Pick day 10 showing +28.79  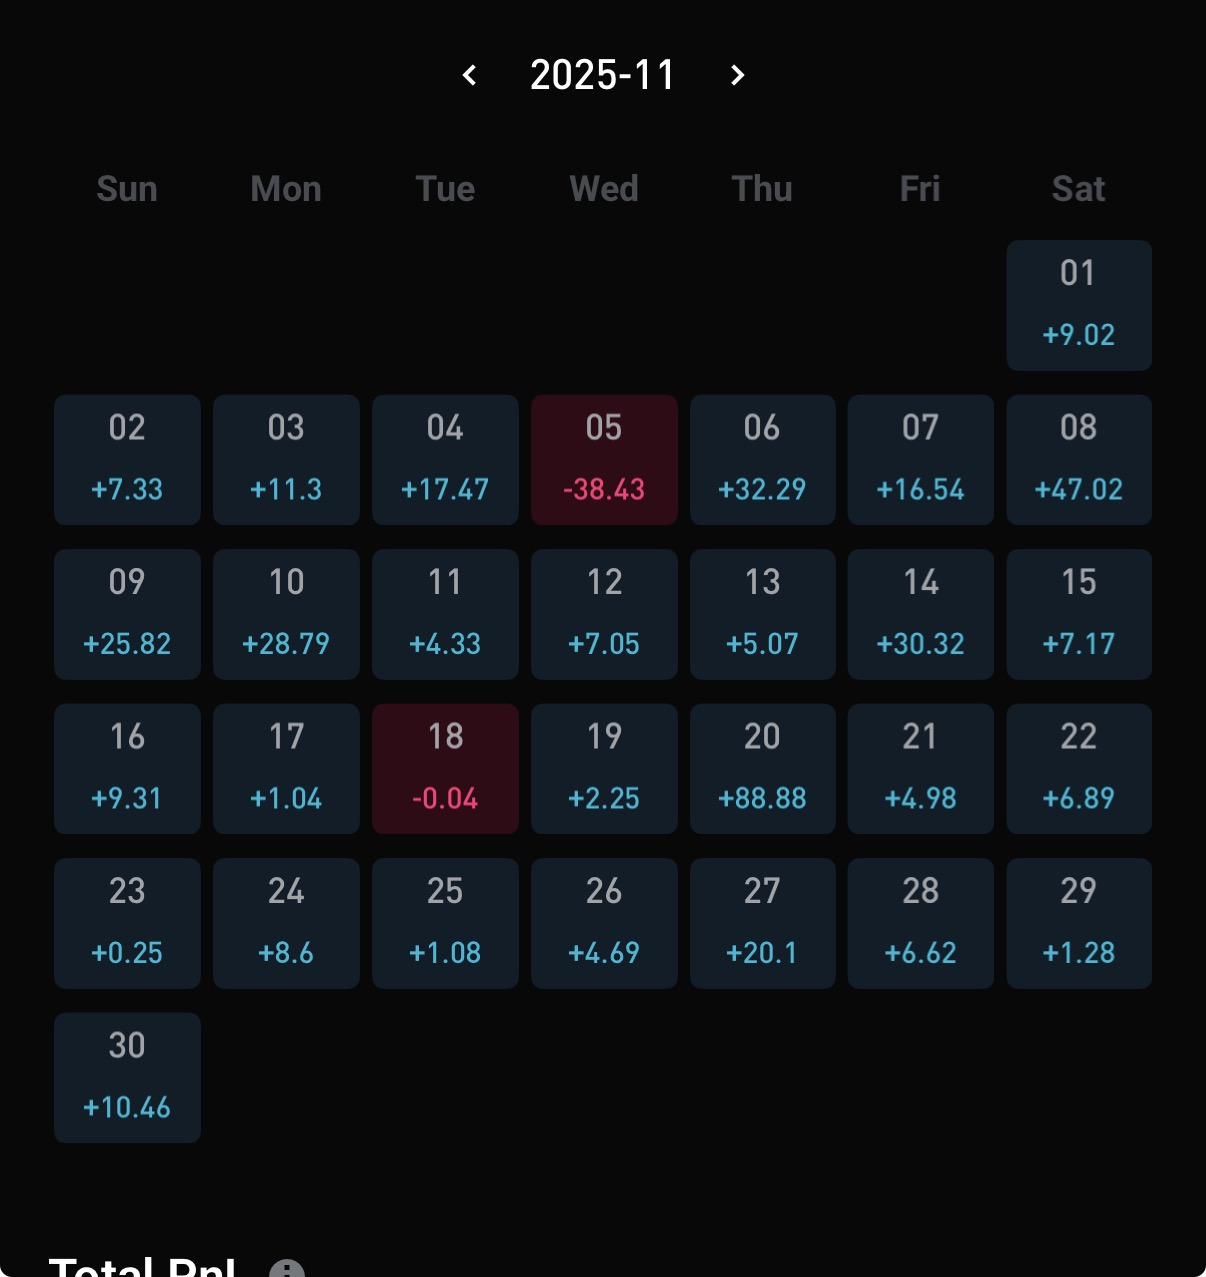click(286, 614)
